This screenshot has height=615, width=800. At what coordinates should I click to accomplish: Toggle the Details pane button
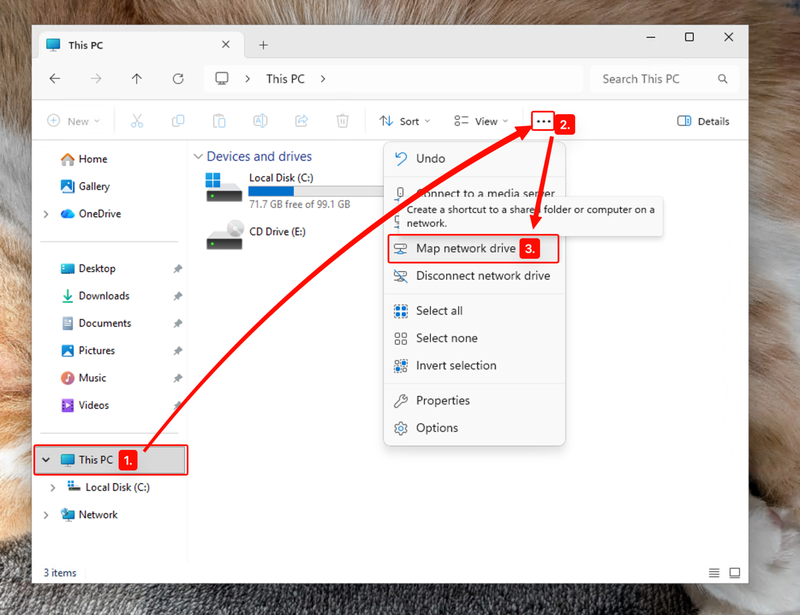[703, 121]
